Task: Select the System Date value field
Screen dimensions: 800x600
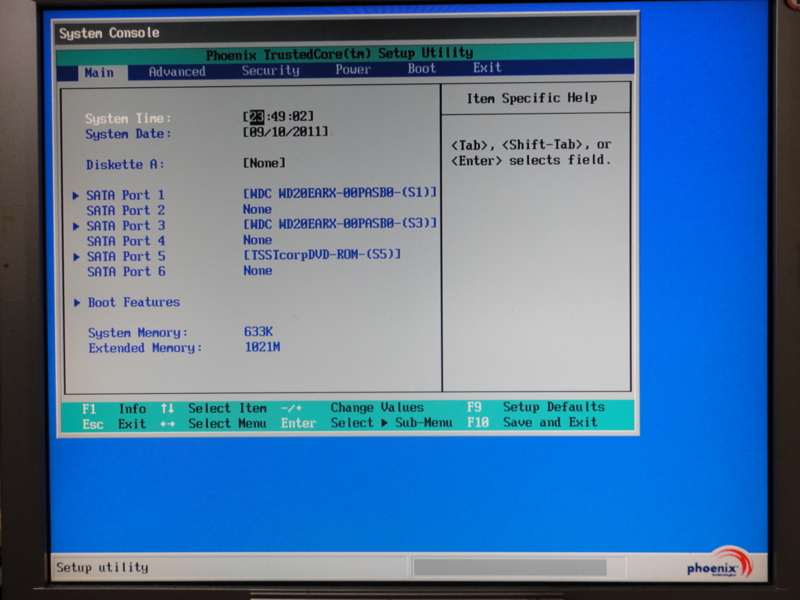Action: pyautogui.click(x=286, y=132)
